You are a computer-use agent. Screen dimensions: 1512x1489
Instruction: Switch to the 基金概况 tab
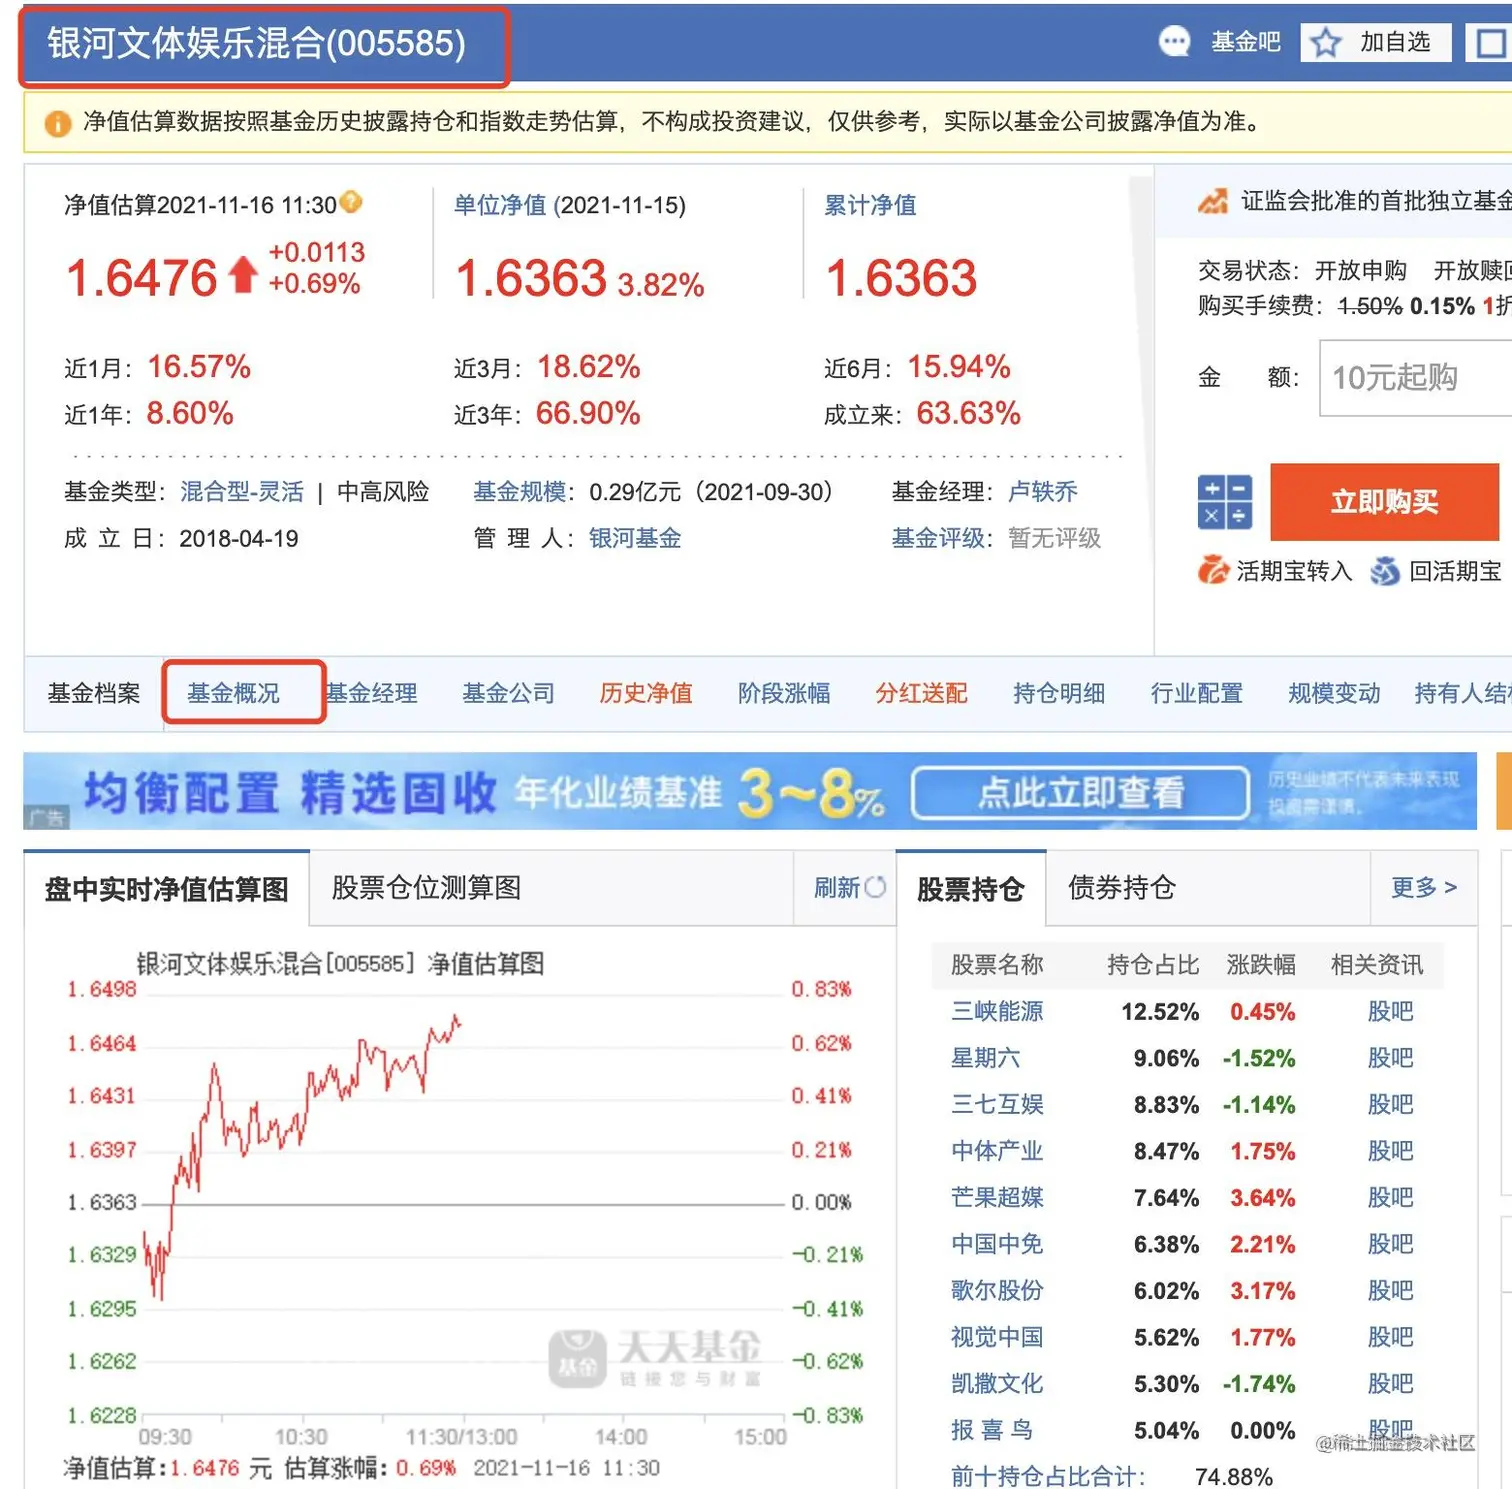240,693
